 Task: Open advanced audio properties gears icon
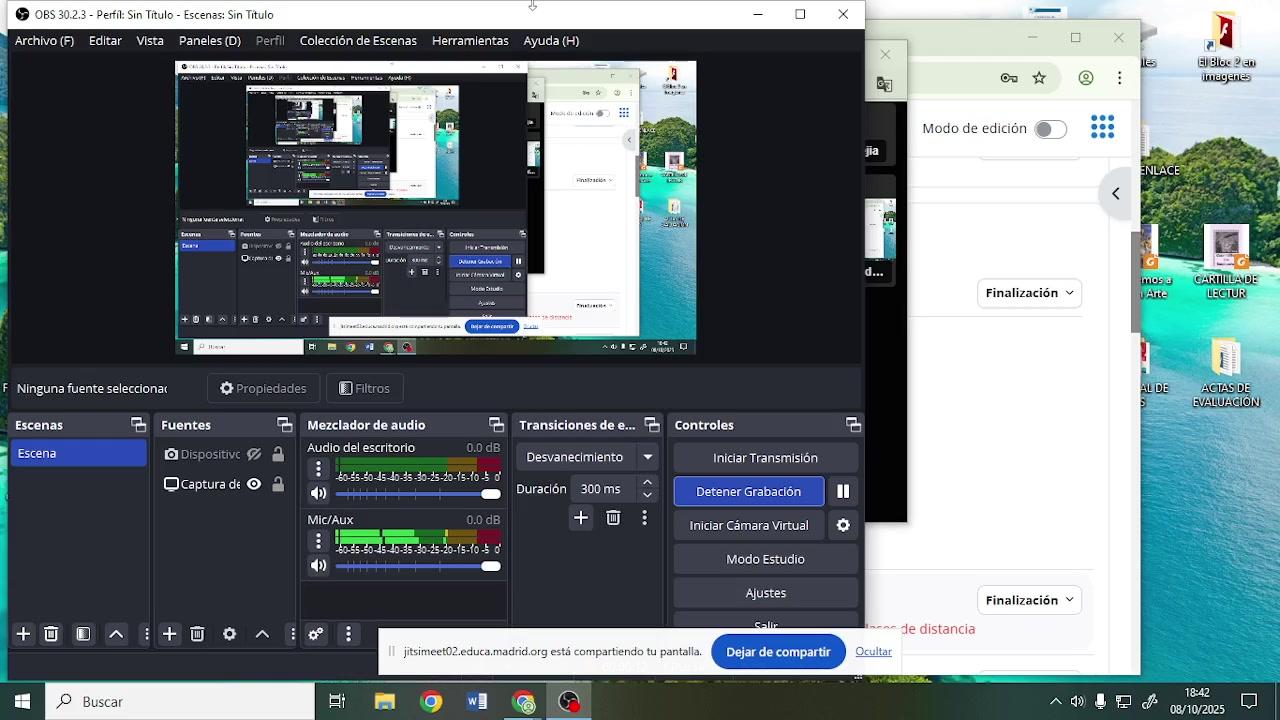coord(316,634)
